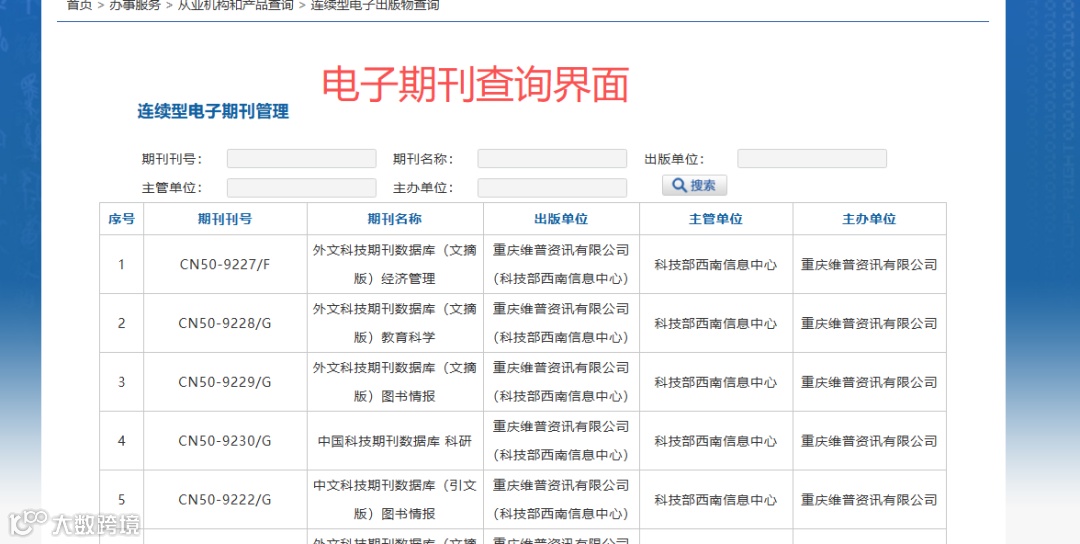1080x544 pixels.
Task: Click the 搜索 search button
Action: point(694,185)
